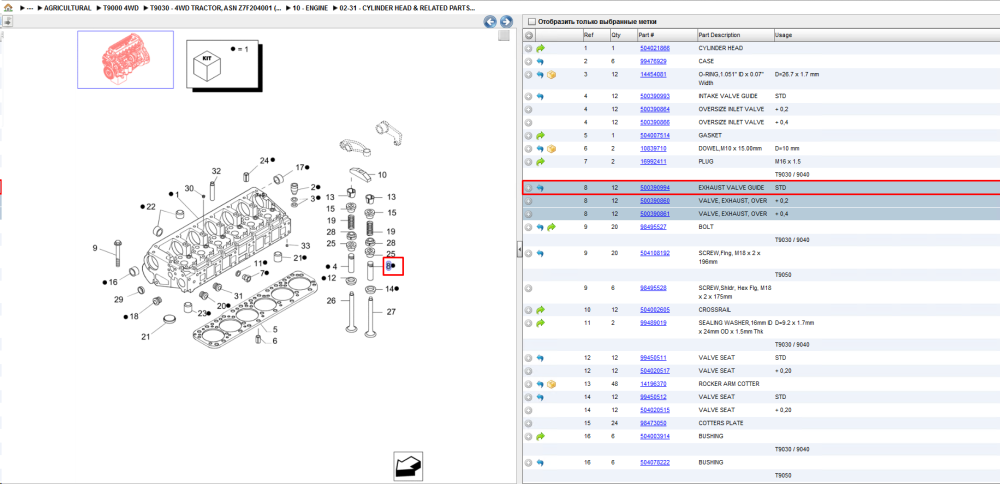Click the green arrow icon in BOLT row
The image size is (1000, 484).
tap(552, 227)
